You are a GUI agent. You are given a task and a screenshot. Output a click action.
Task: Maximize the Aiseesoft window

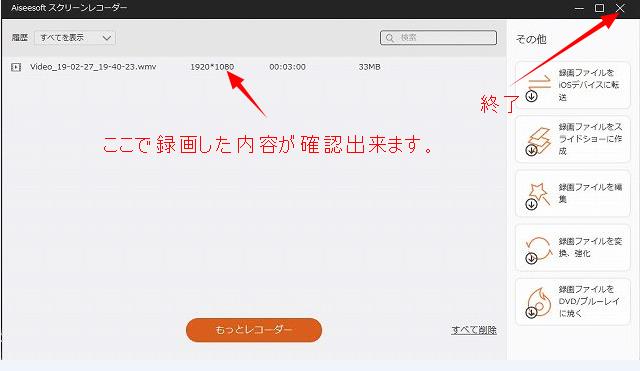(599, 8)
